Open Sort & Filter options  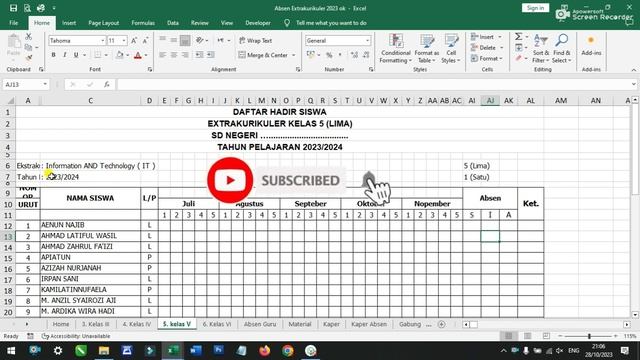(541, 49)
